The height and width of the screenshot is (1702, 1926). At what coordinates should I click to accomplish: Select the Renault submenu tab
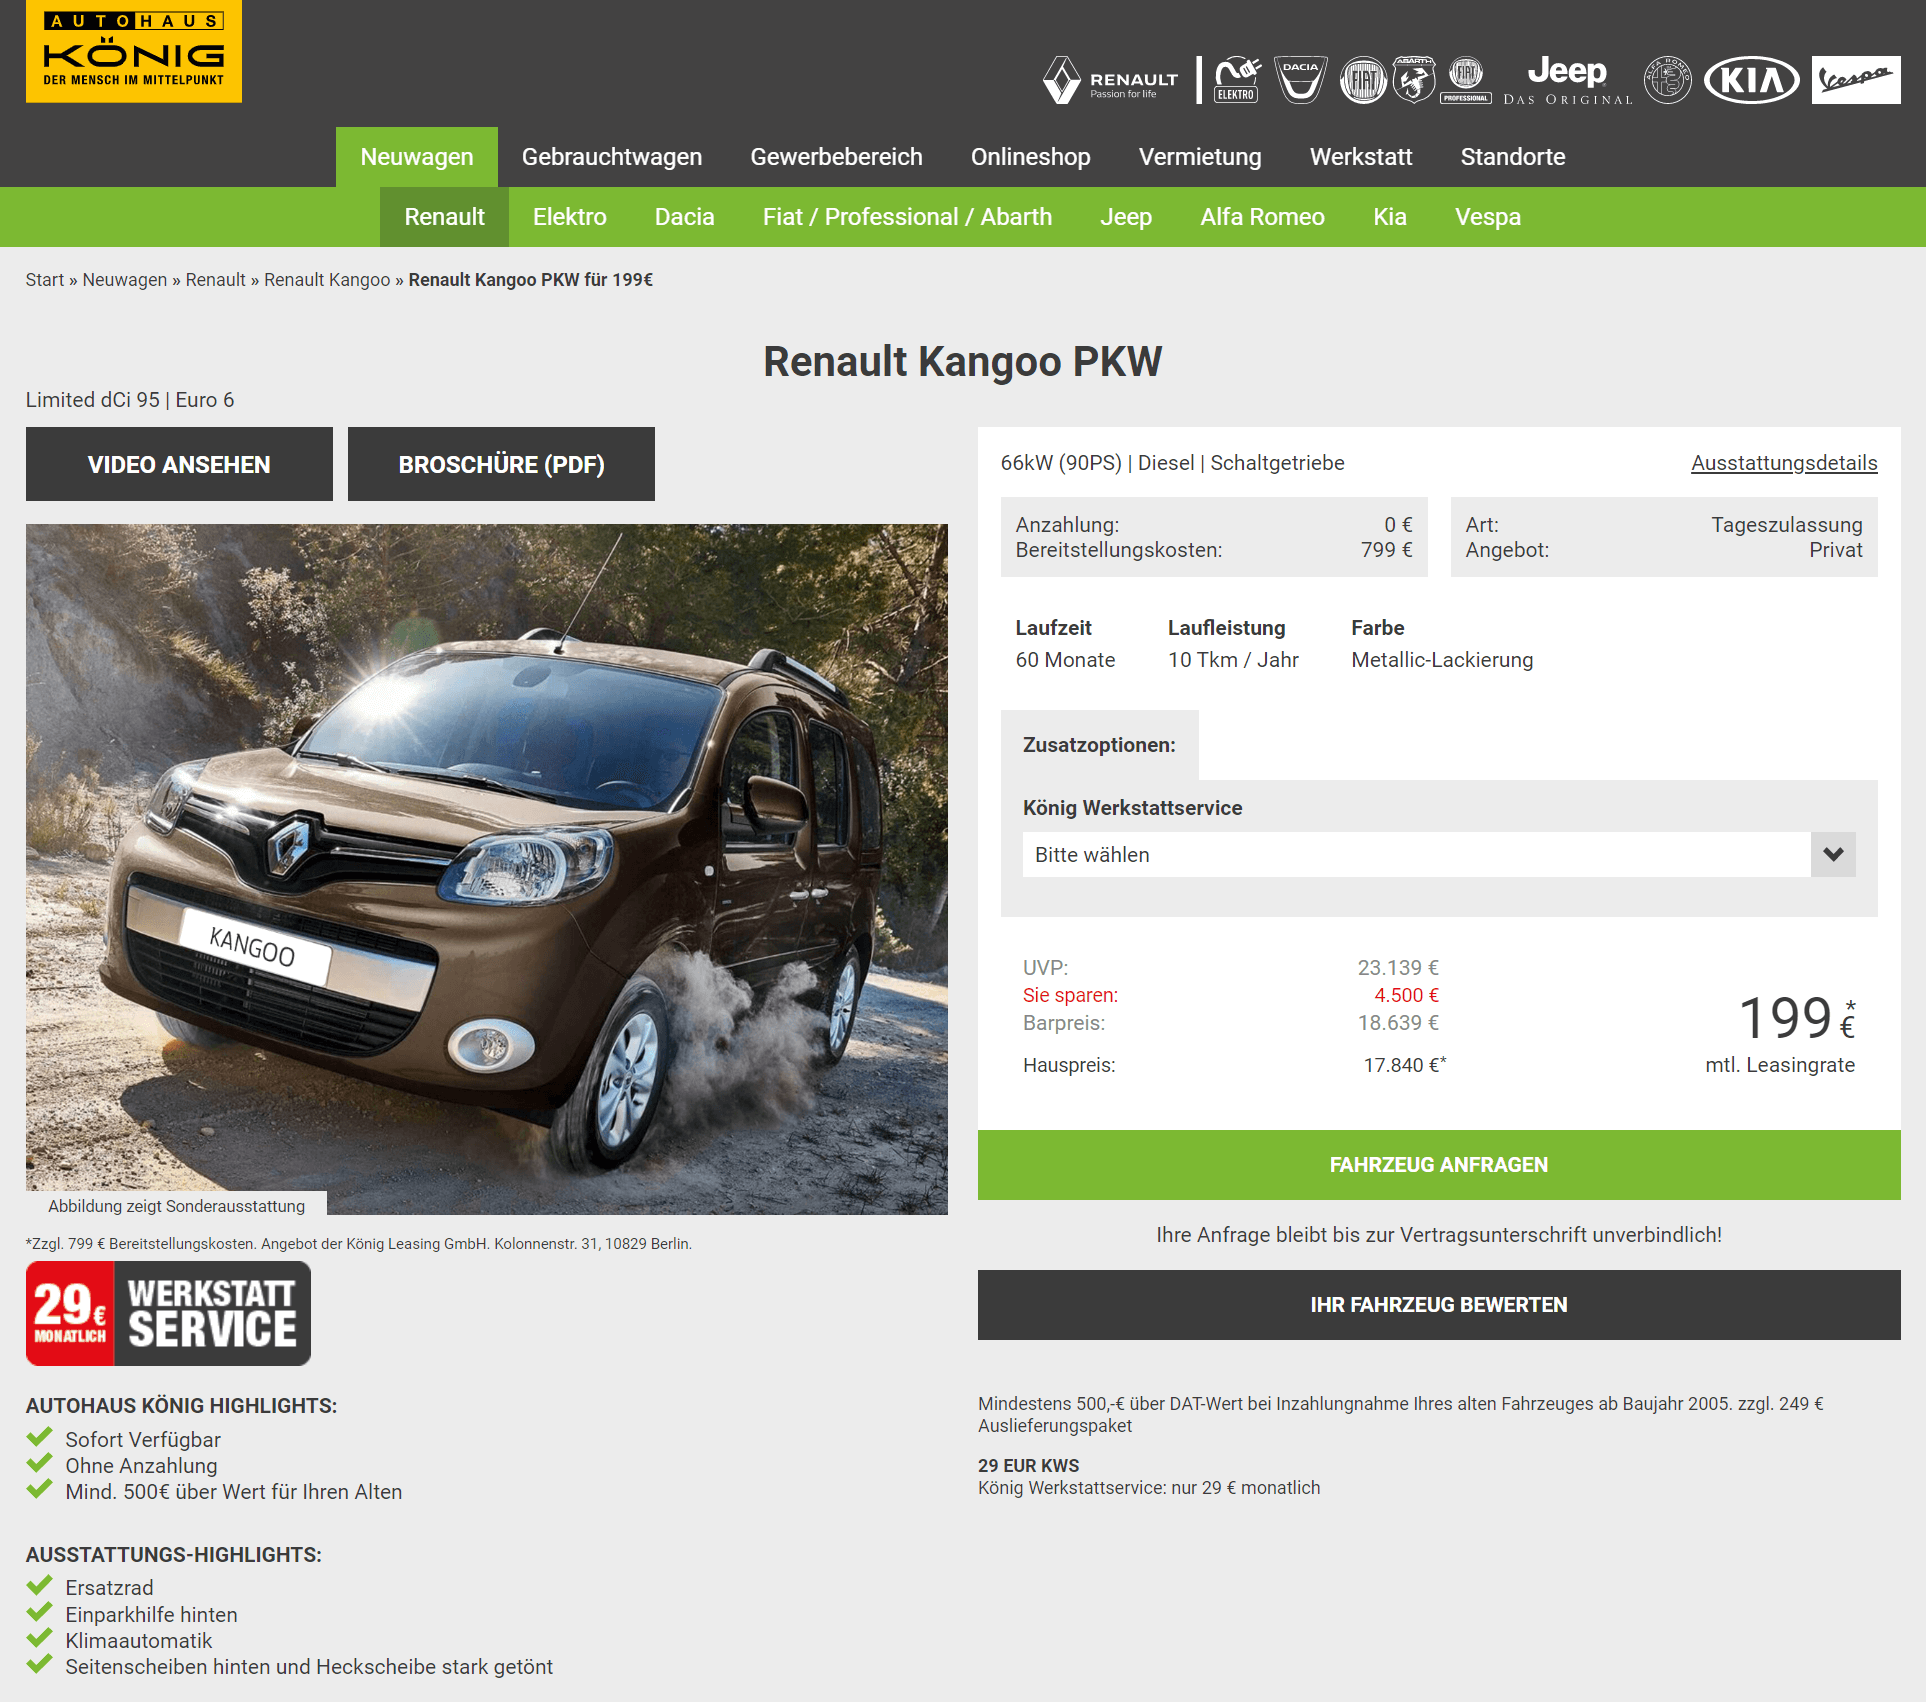(444, 217)
